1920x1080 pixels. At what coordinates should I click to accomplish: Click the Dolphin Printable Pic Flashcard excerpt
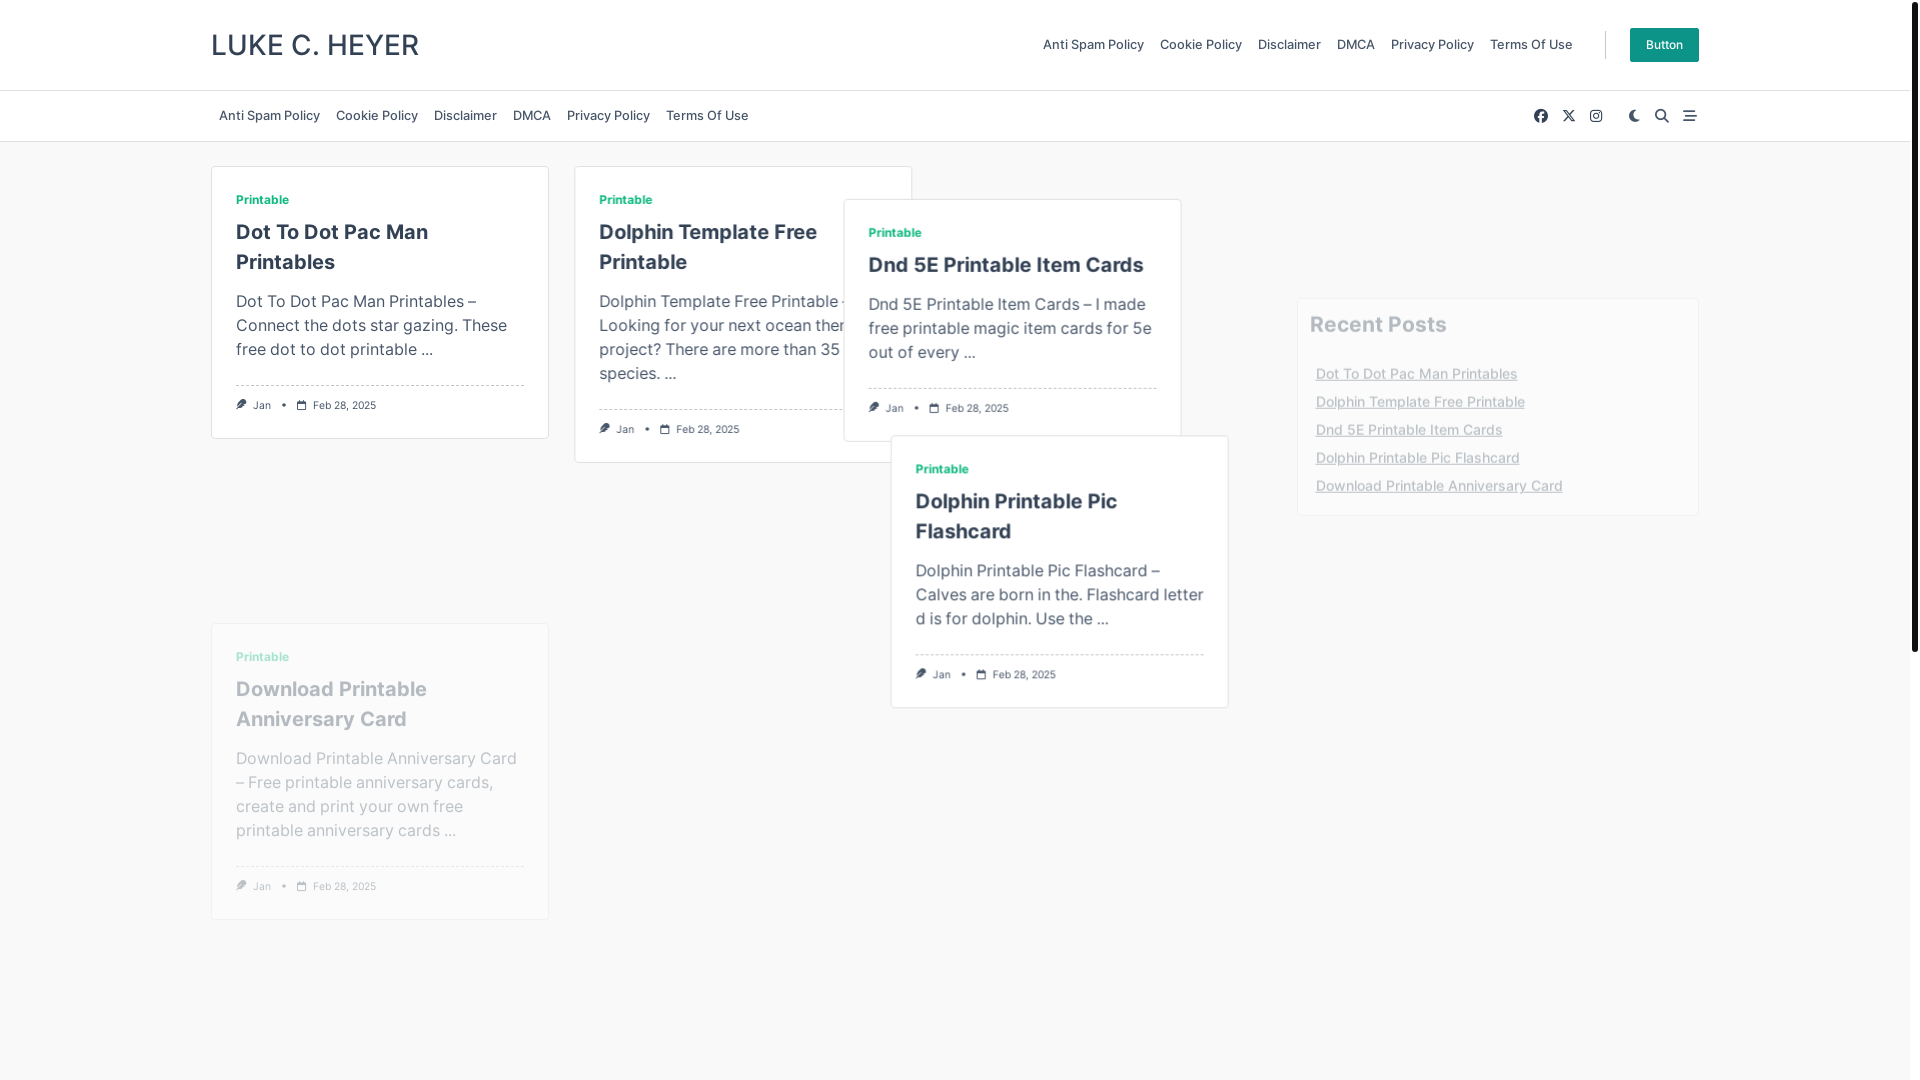click(1059, 595)
